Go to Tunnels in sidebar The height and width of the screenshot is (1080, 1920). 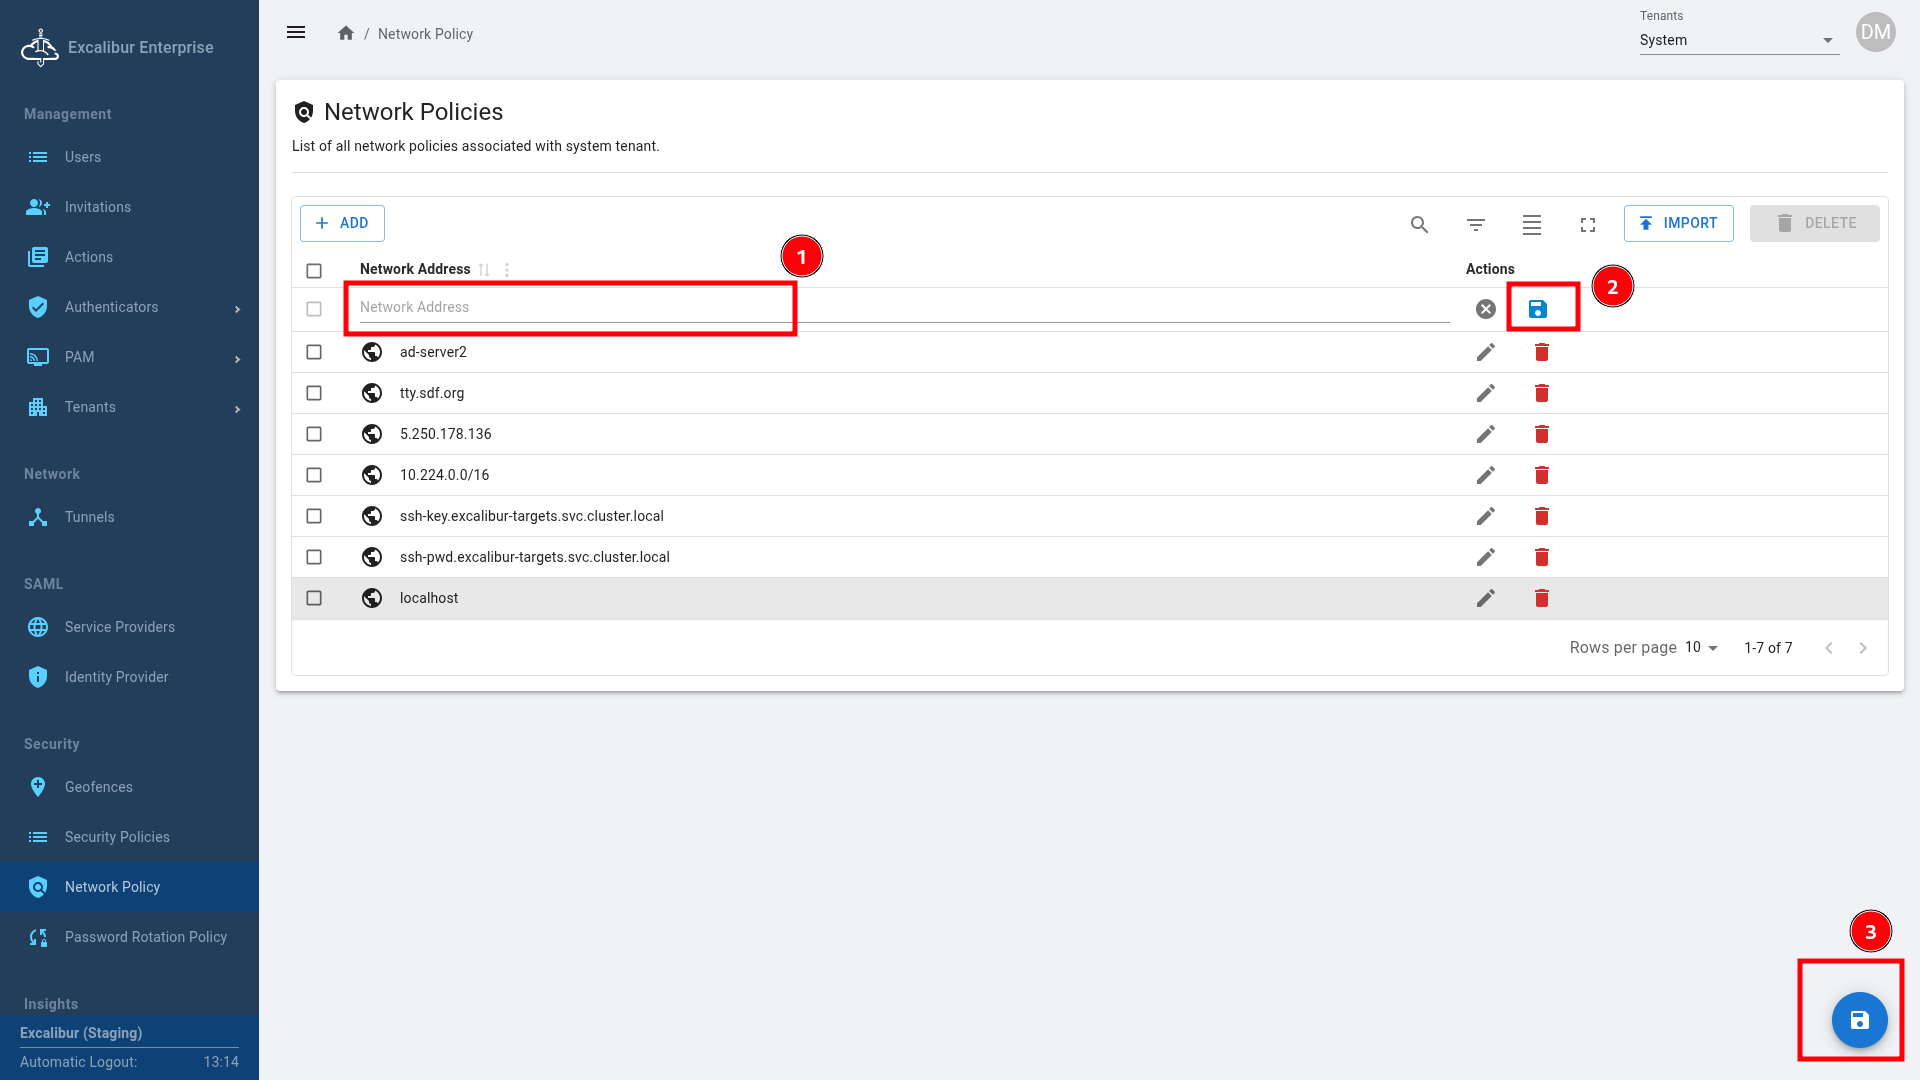pyautogui.click(x=90, y=517)
